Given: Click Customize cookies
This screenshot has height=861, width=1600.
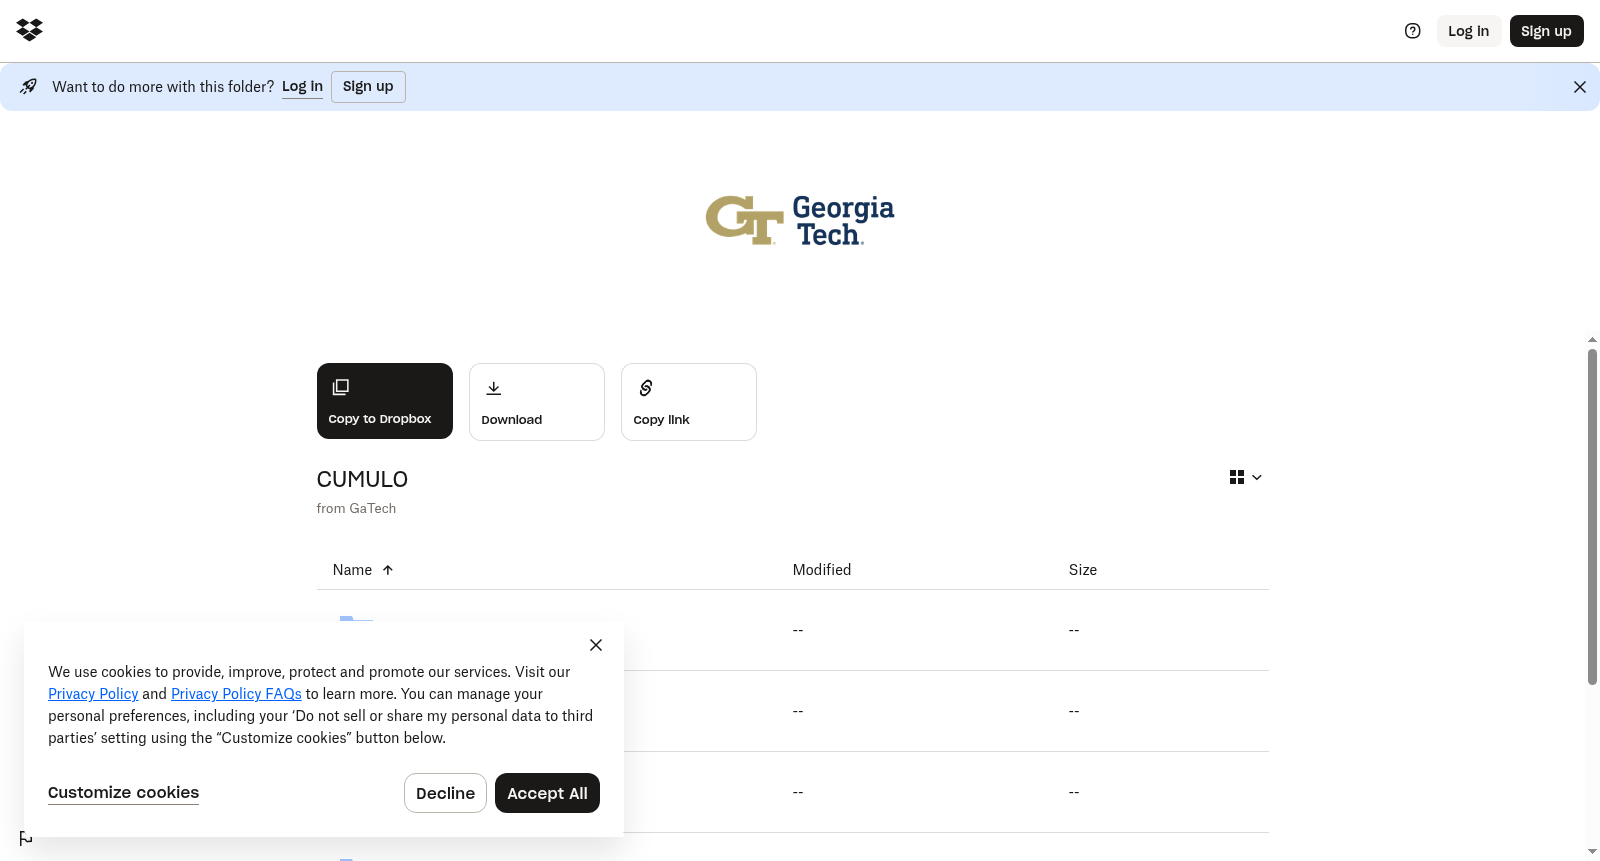Looking at the screenshot, I should coord(124,793).
